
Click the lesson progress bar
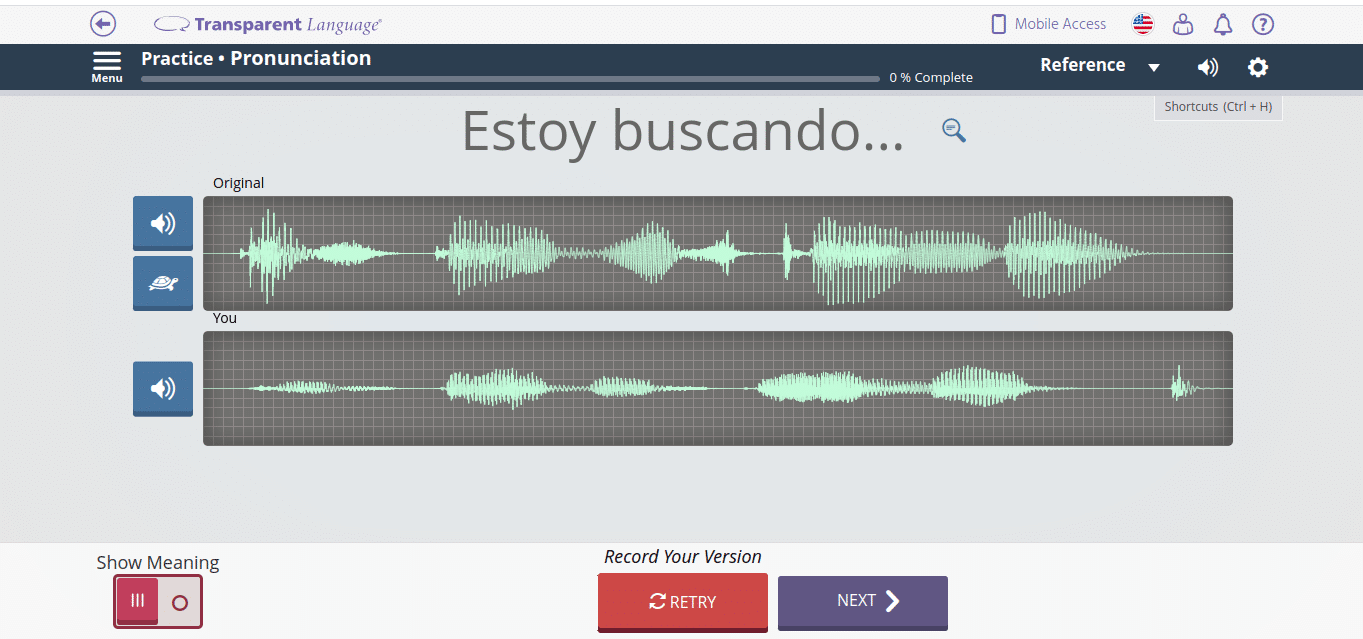coord(510,79)
